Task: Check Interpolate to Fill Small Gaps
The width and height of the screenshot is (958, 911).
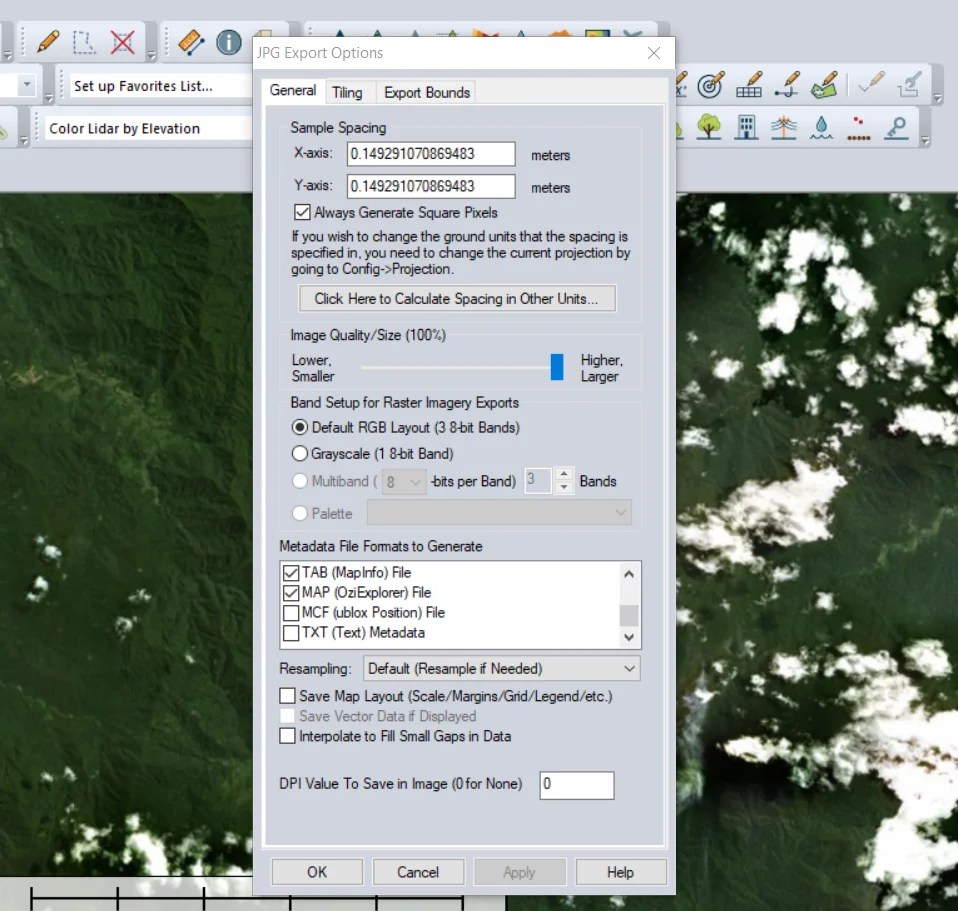Action: click(287, 736)
